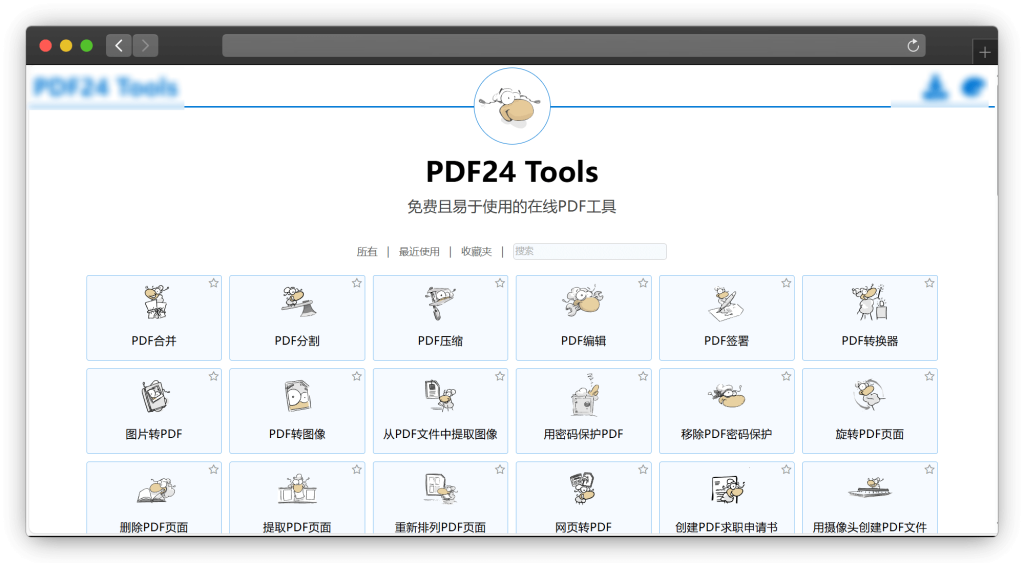The width and height of the screenshot is (1024, 563).
Task: Favorite PDF转换器 with its star
Action: click(929, 283)
